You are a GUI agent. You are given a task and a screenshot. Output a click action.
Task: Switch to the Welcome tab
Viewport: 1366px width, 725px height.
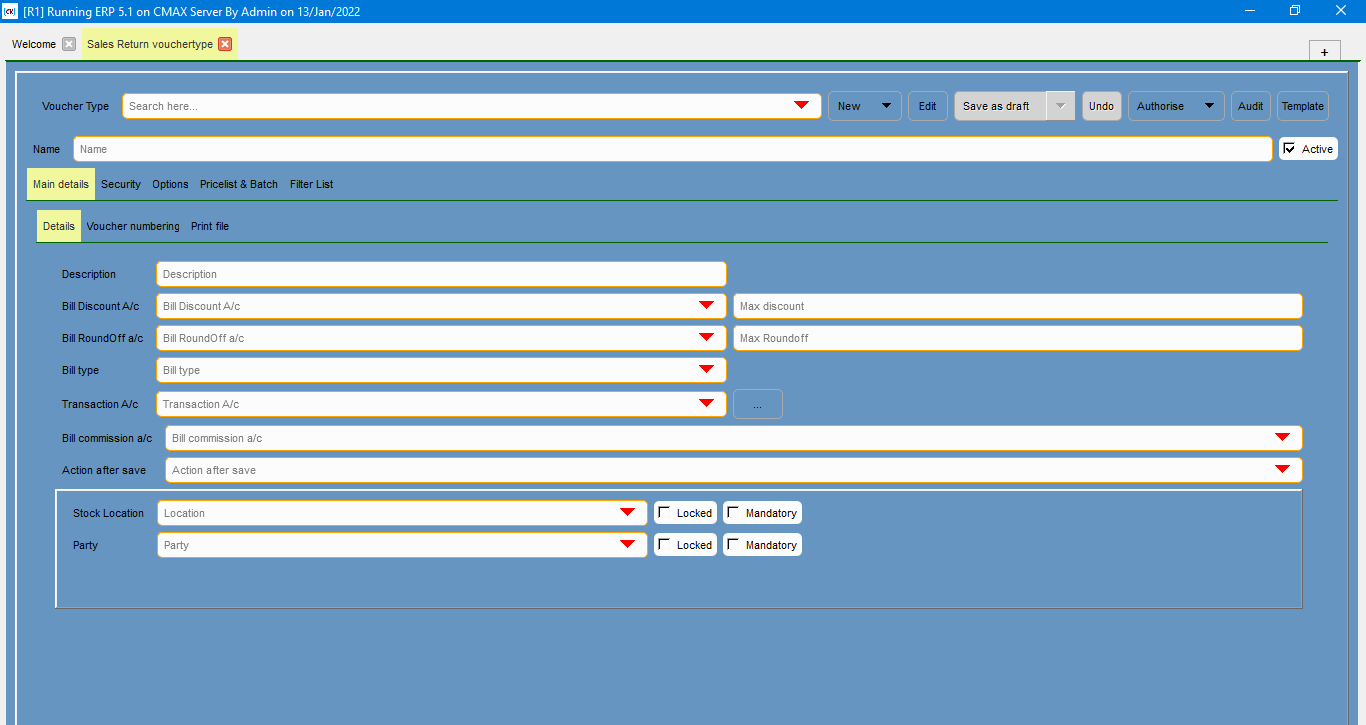pyautogui.click(x=34, y=44)
